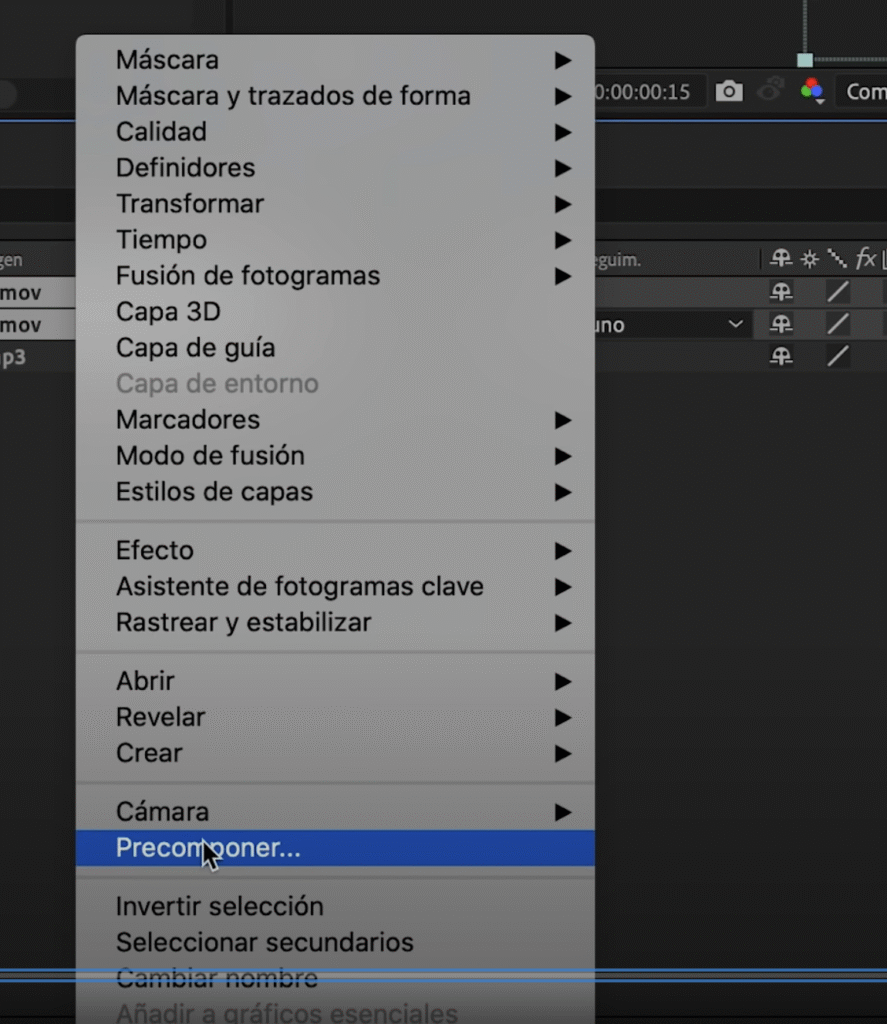Toggle the quality switch on the second mov layer
The image size is (887, 1024).
click(x=837, y=324)
